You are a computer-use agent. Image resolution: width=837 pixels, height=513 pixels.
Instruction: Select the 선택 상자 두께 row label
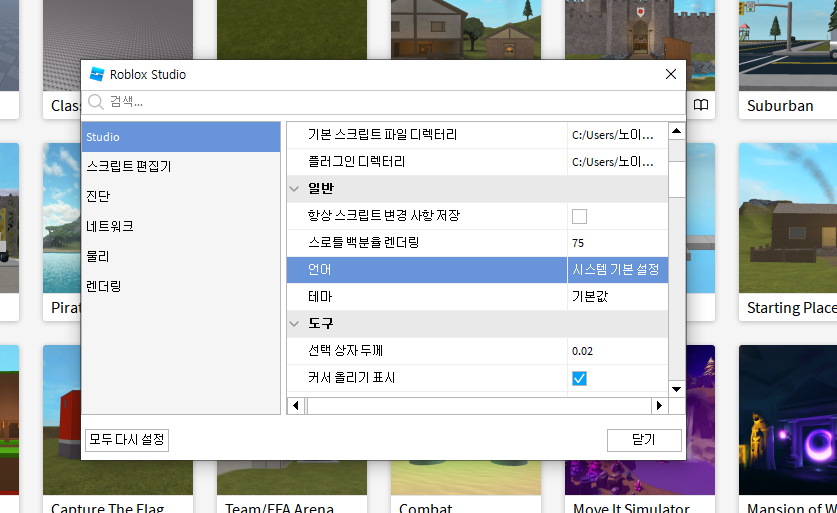click(x=345, y=351)
